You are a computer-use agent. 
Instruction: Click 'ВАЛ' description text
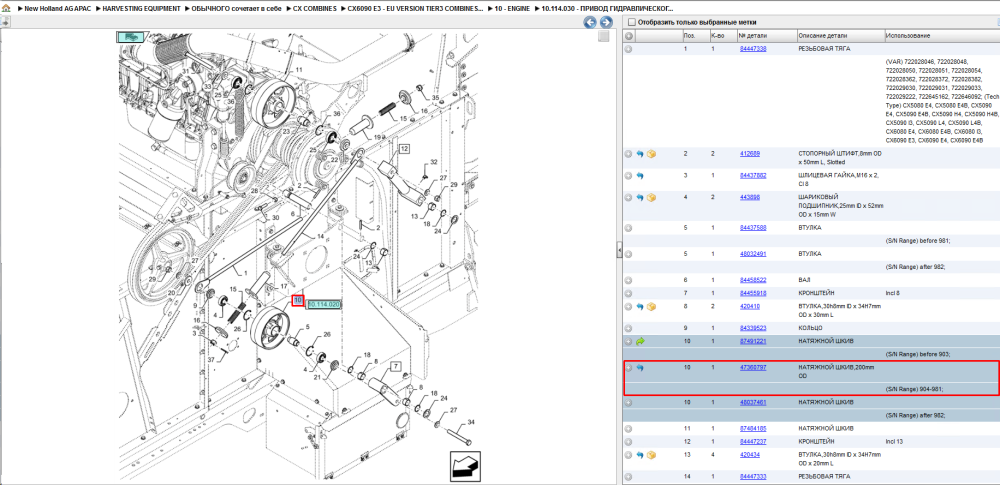pyautogui.click(x=804, y=280)
